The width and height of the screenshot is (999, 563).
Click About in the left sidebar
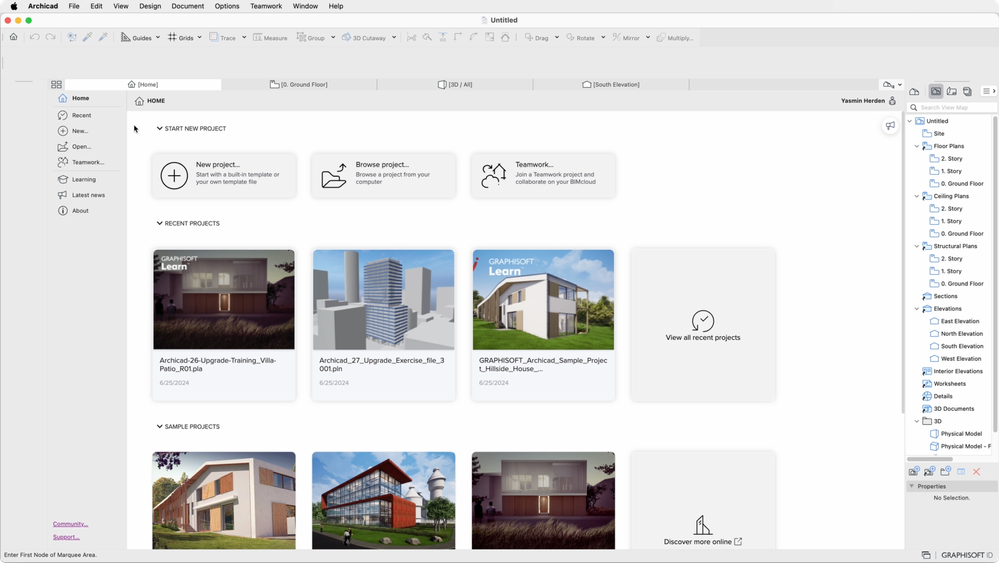[x=74, y=211]
